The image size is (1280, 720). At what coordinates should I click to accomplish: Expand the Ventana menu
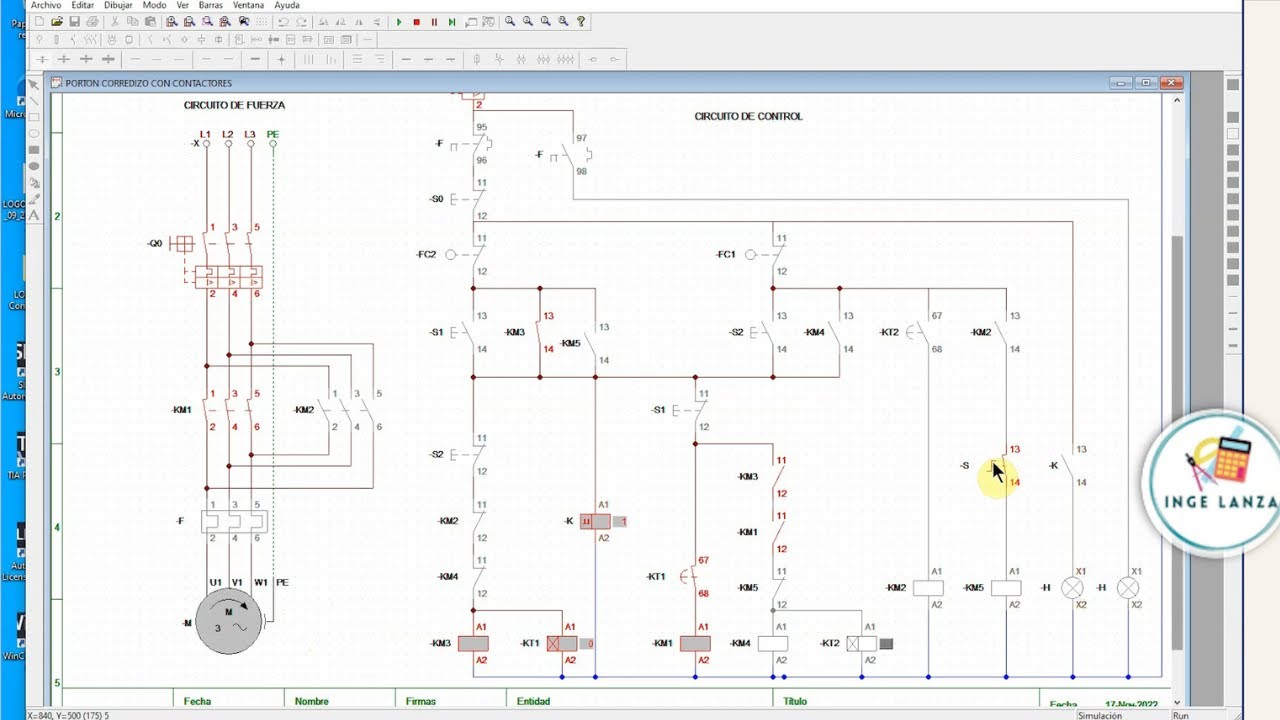pyautogui.click(x=248, y=5)
